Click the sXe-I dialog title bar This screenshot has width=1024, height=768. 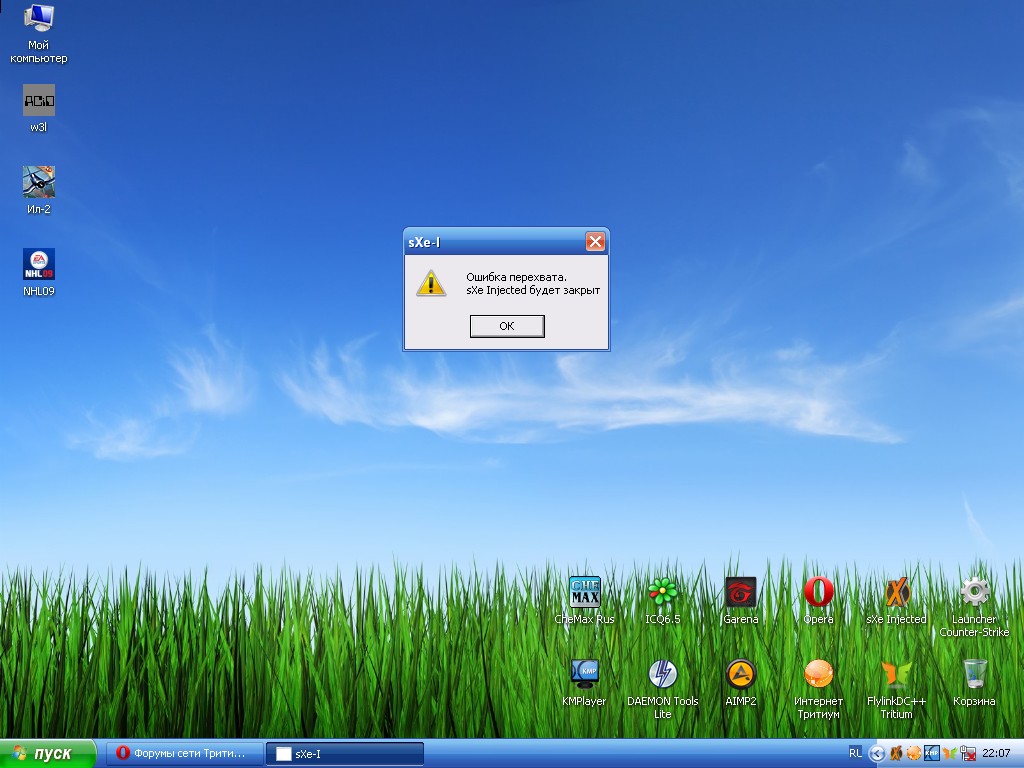(495, 242)
